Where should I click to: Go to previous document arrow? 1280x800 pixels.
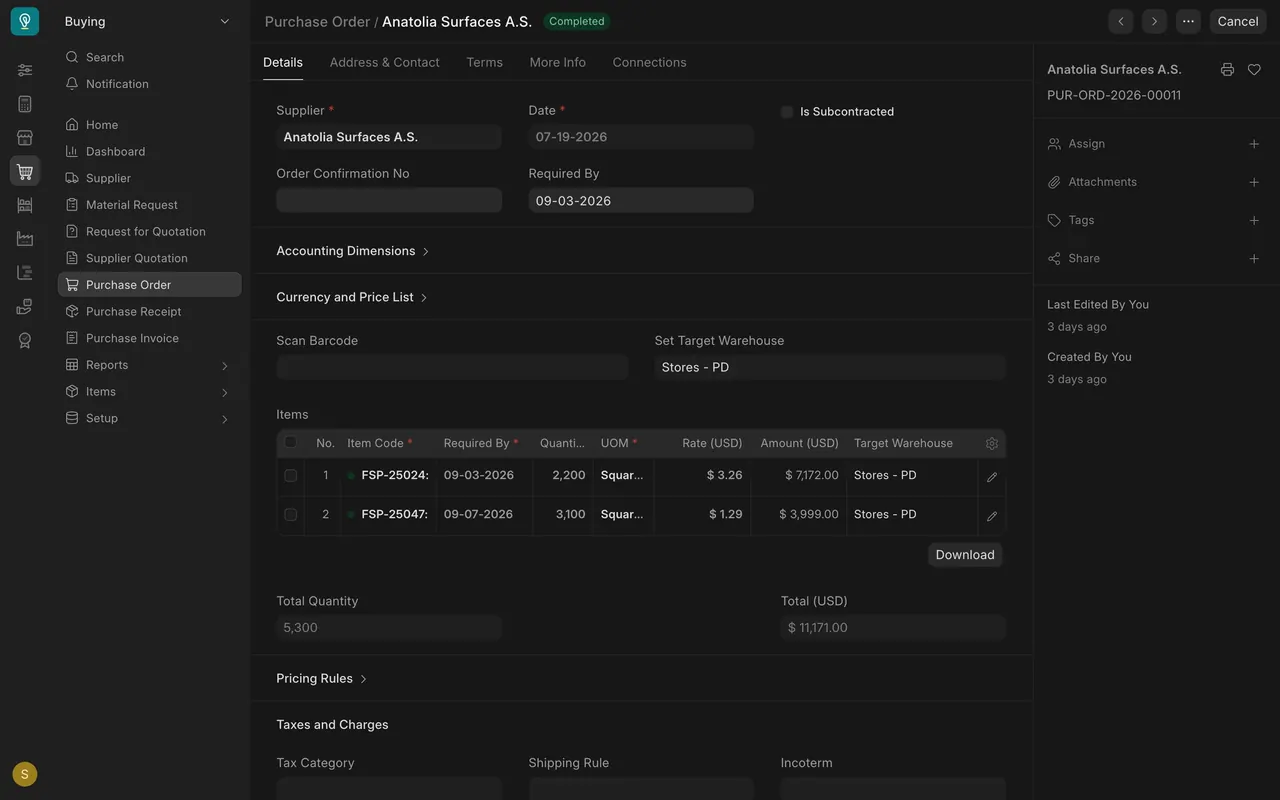tap(1121, 21)
